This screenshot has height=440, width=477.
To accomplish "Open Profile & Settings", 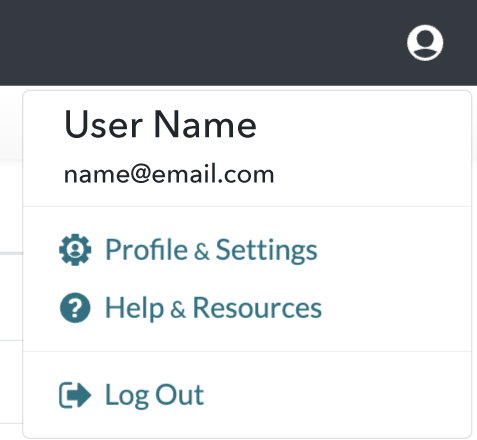I will coord(188,250).
